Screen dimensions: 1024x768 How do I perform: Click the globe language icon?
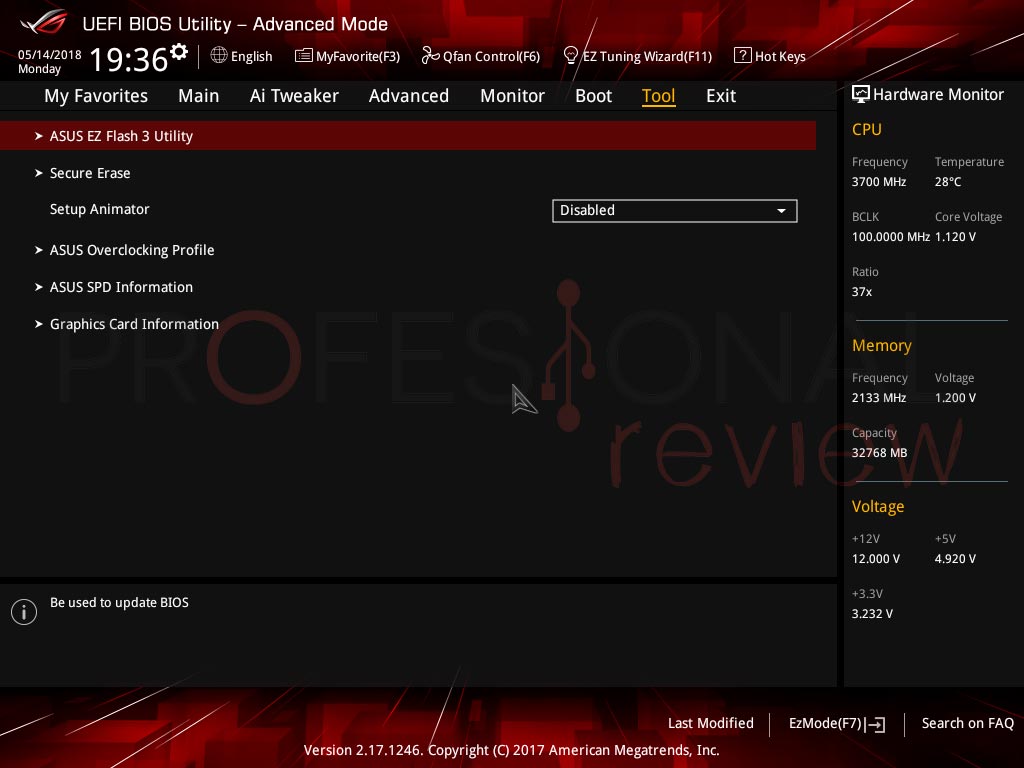coord(219,55)
